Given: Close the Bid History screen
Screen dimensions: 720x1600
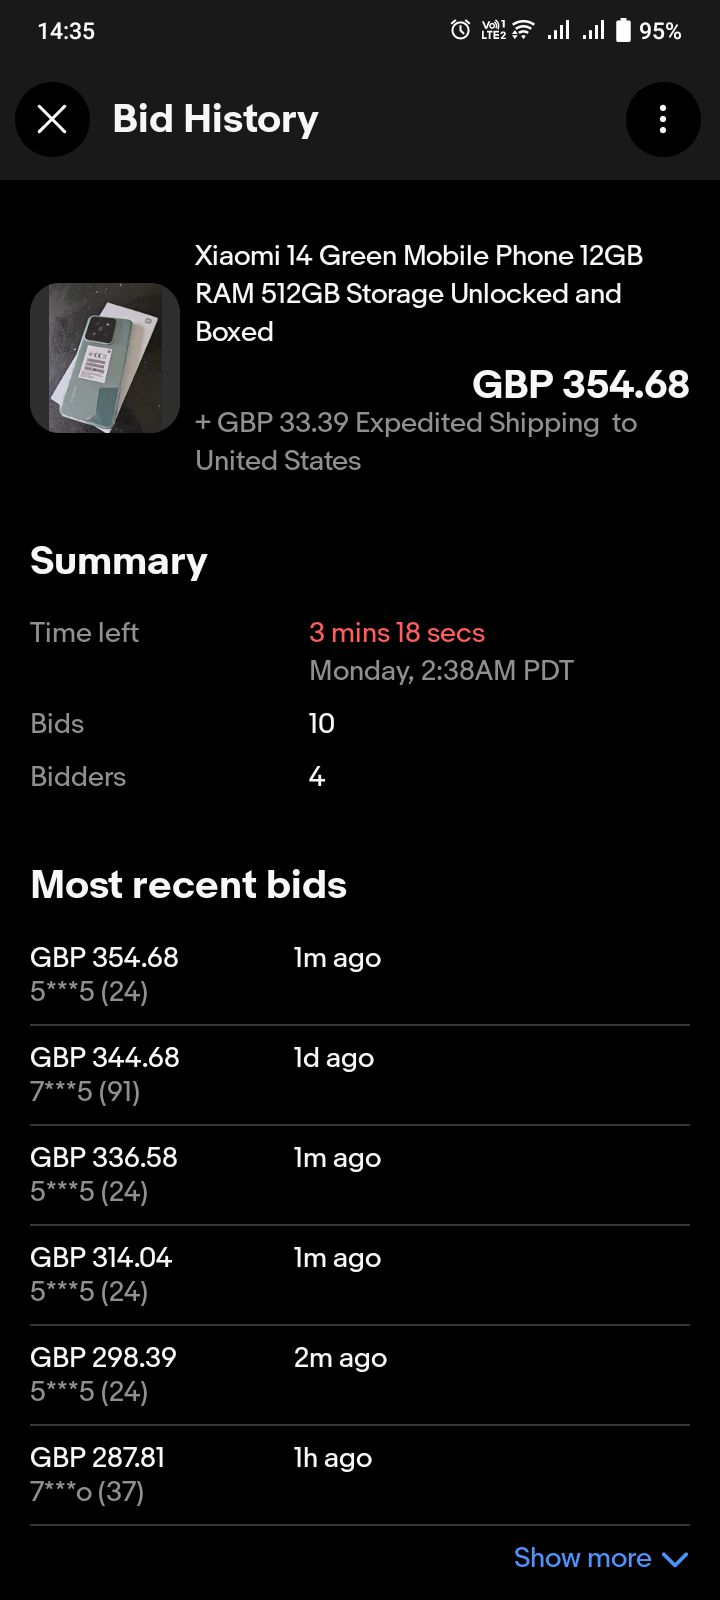Looking at the screenshot, I should [x=52, y=120].
